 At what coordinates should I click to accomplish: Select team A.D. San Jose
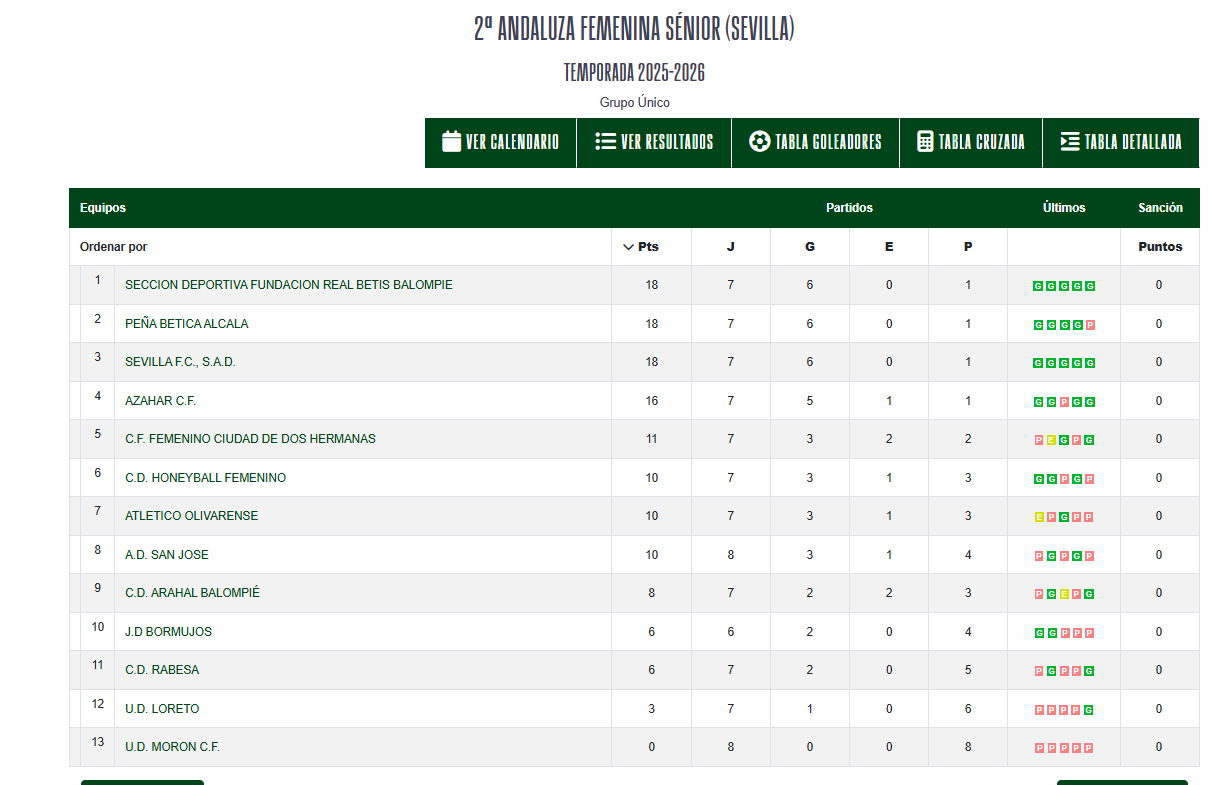pyautogui.click(x=167, y=555)
